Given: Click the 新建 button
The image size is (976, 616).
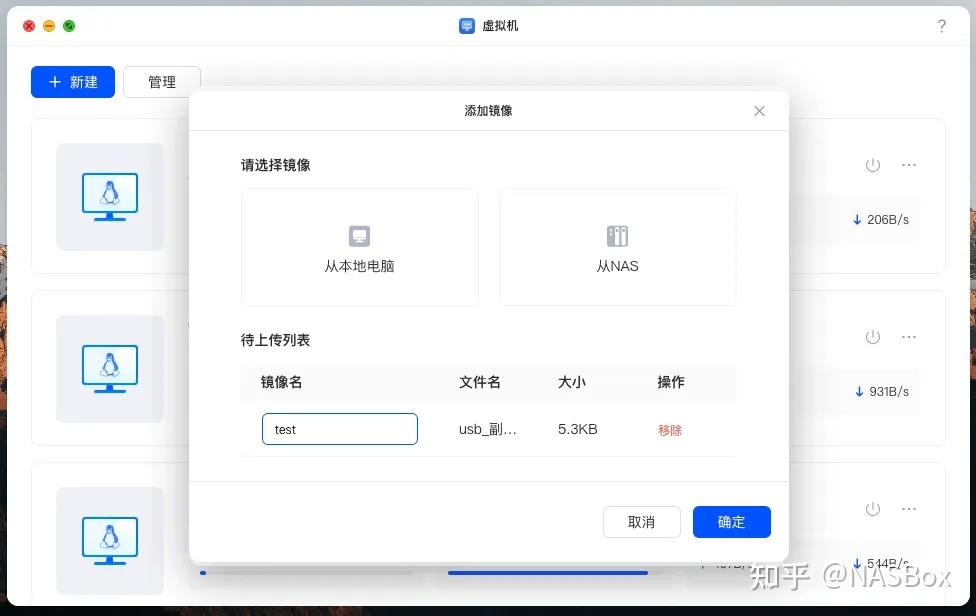Looking at the screenshot, I should (x=73, y=82).
